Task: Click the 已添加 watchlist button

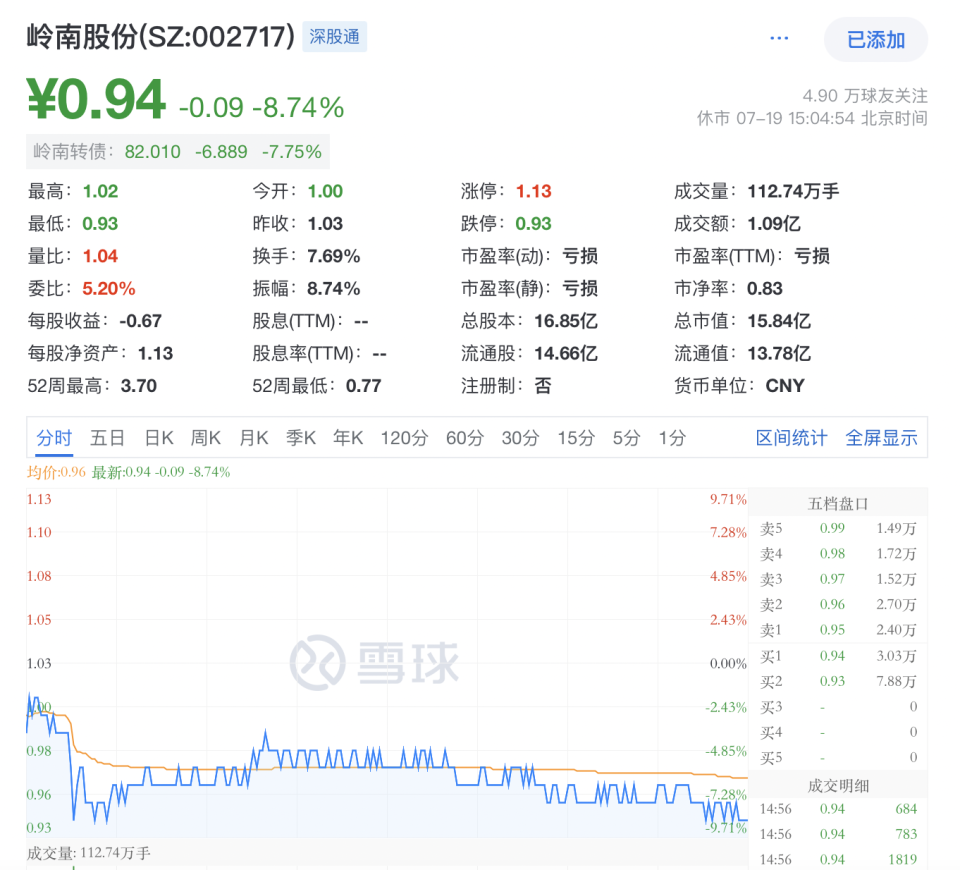Action: pos(876,40)
